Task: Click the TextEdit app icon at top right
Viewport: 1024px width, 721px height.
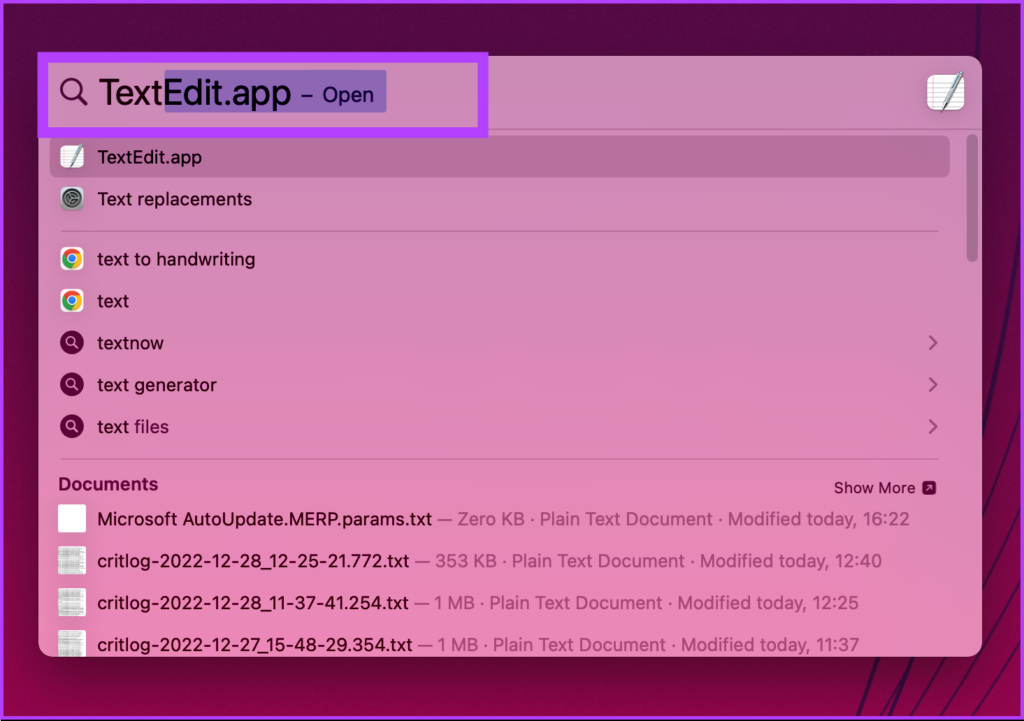Action: (x=945, y=93)
